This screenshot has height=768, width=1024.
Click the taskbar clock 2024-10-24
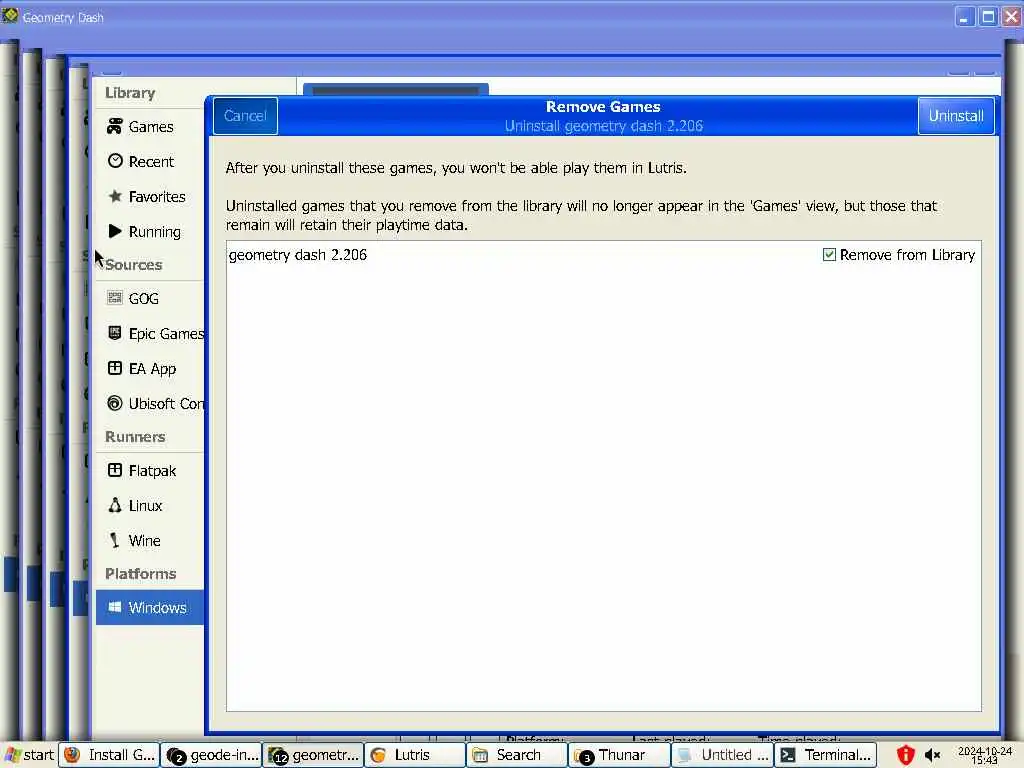point(985,756)
